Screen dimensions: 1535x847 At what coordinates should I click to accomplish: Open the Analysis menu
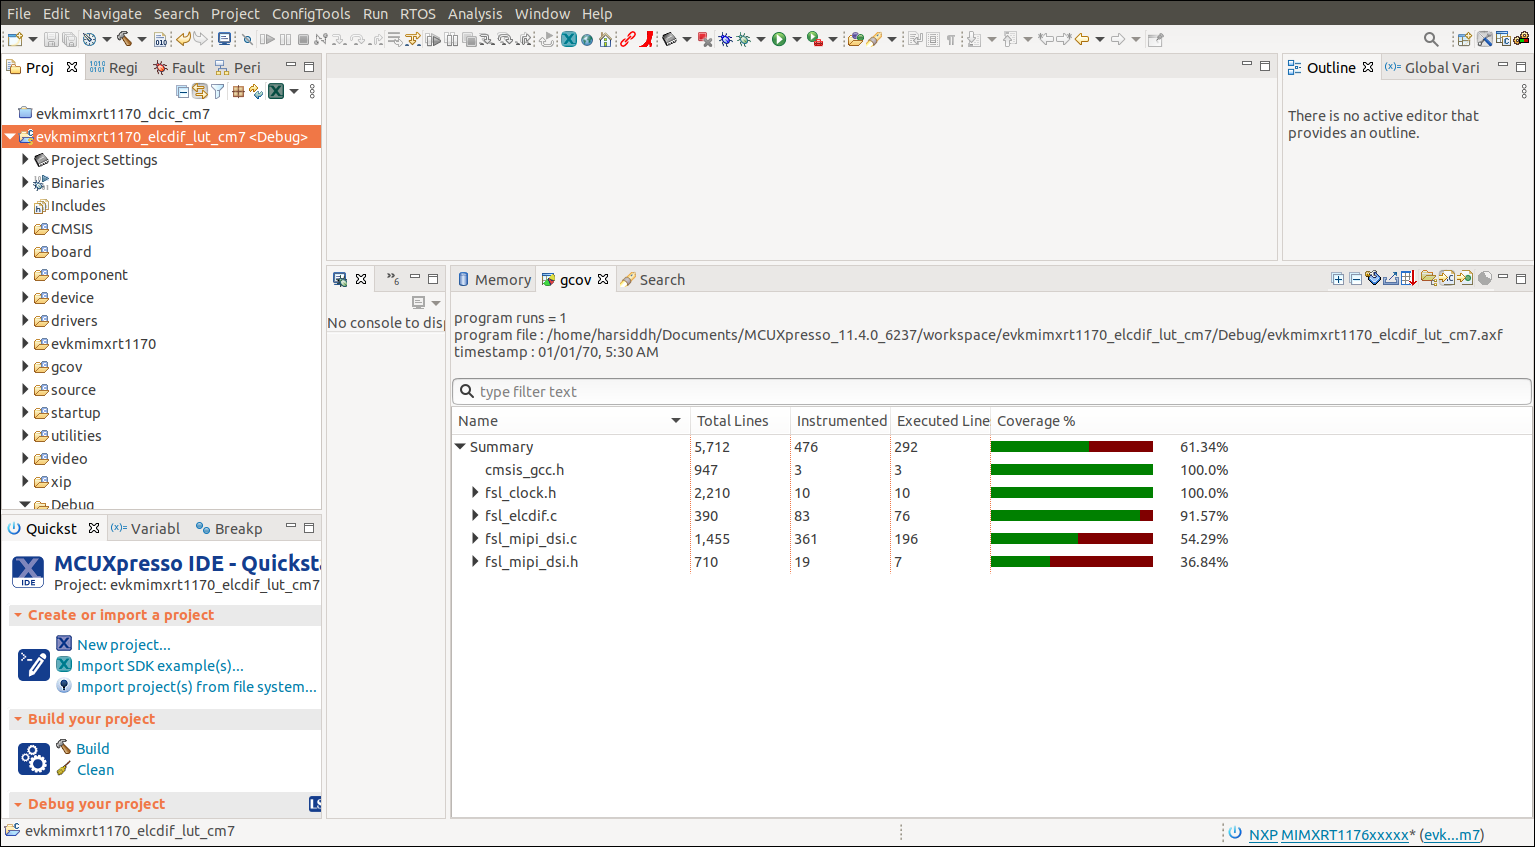pos(475,13)
